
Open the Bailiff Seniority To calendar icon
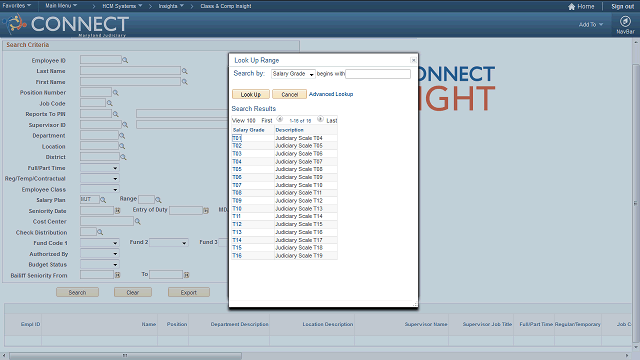(x=187, y=275)
